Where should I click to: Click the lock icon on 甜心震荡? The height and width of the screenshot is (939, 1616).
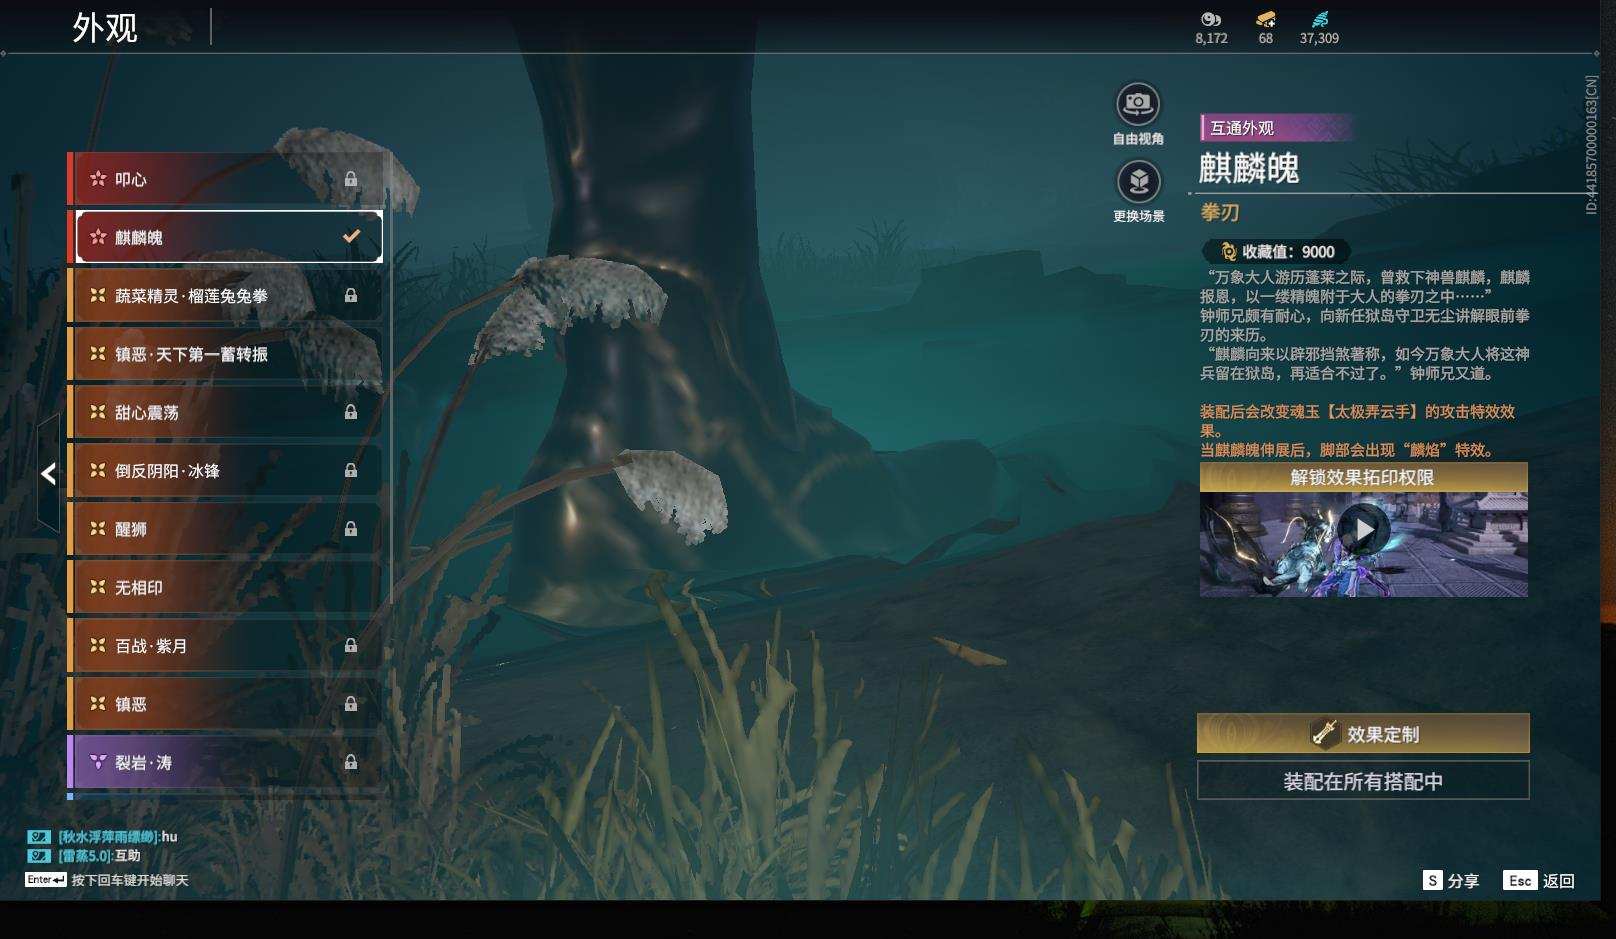(351, 412)
